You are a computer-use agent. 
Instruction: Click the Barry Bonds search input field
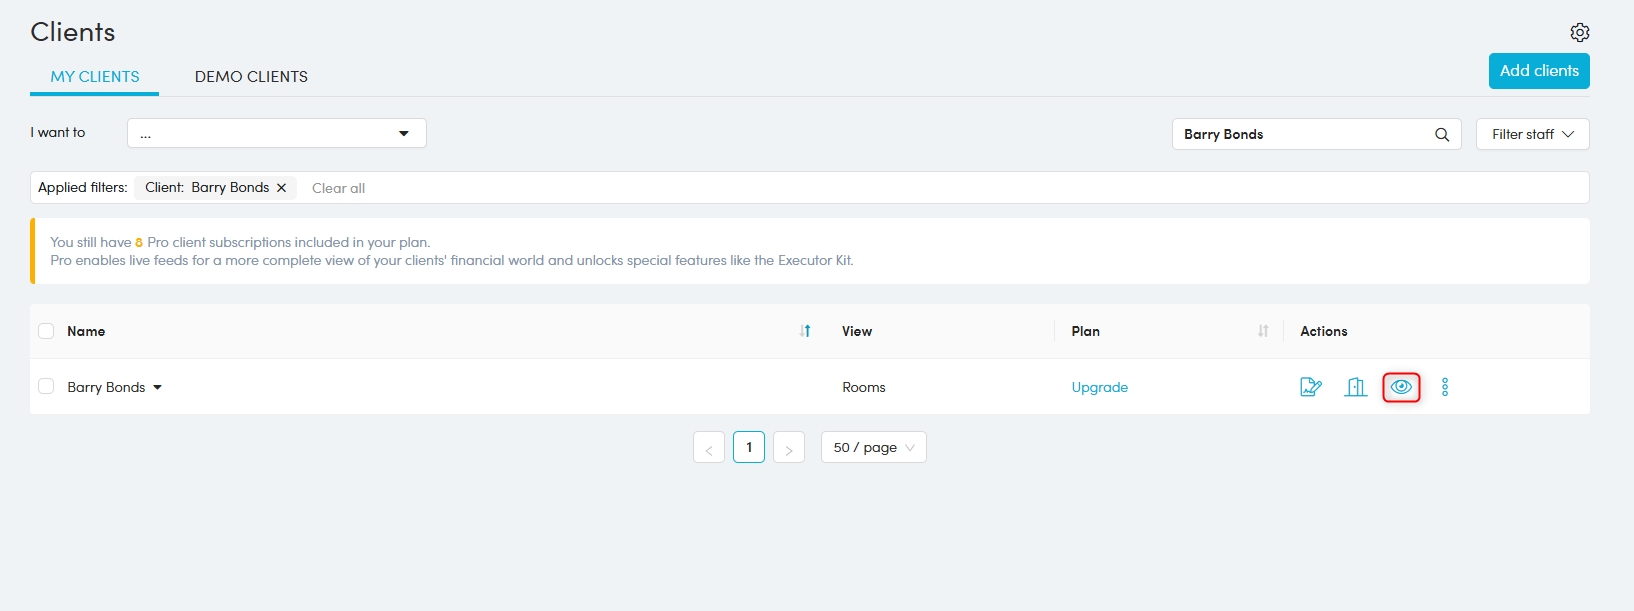tap(1300, 134)
